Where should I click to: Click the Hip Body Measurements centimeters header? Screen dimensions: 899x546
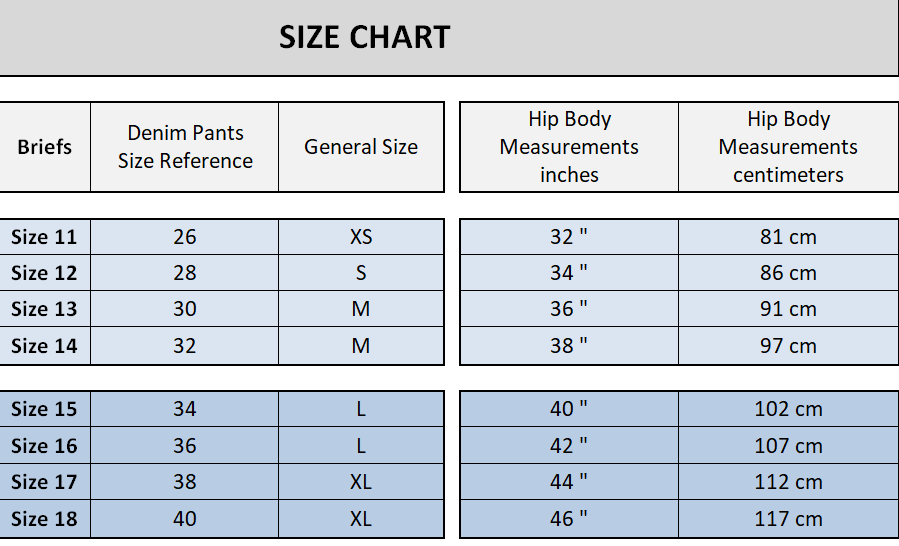(788, 147)
